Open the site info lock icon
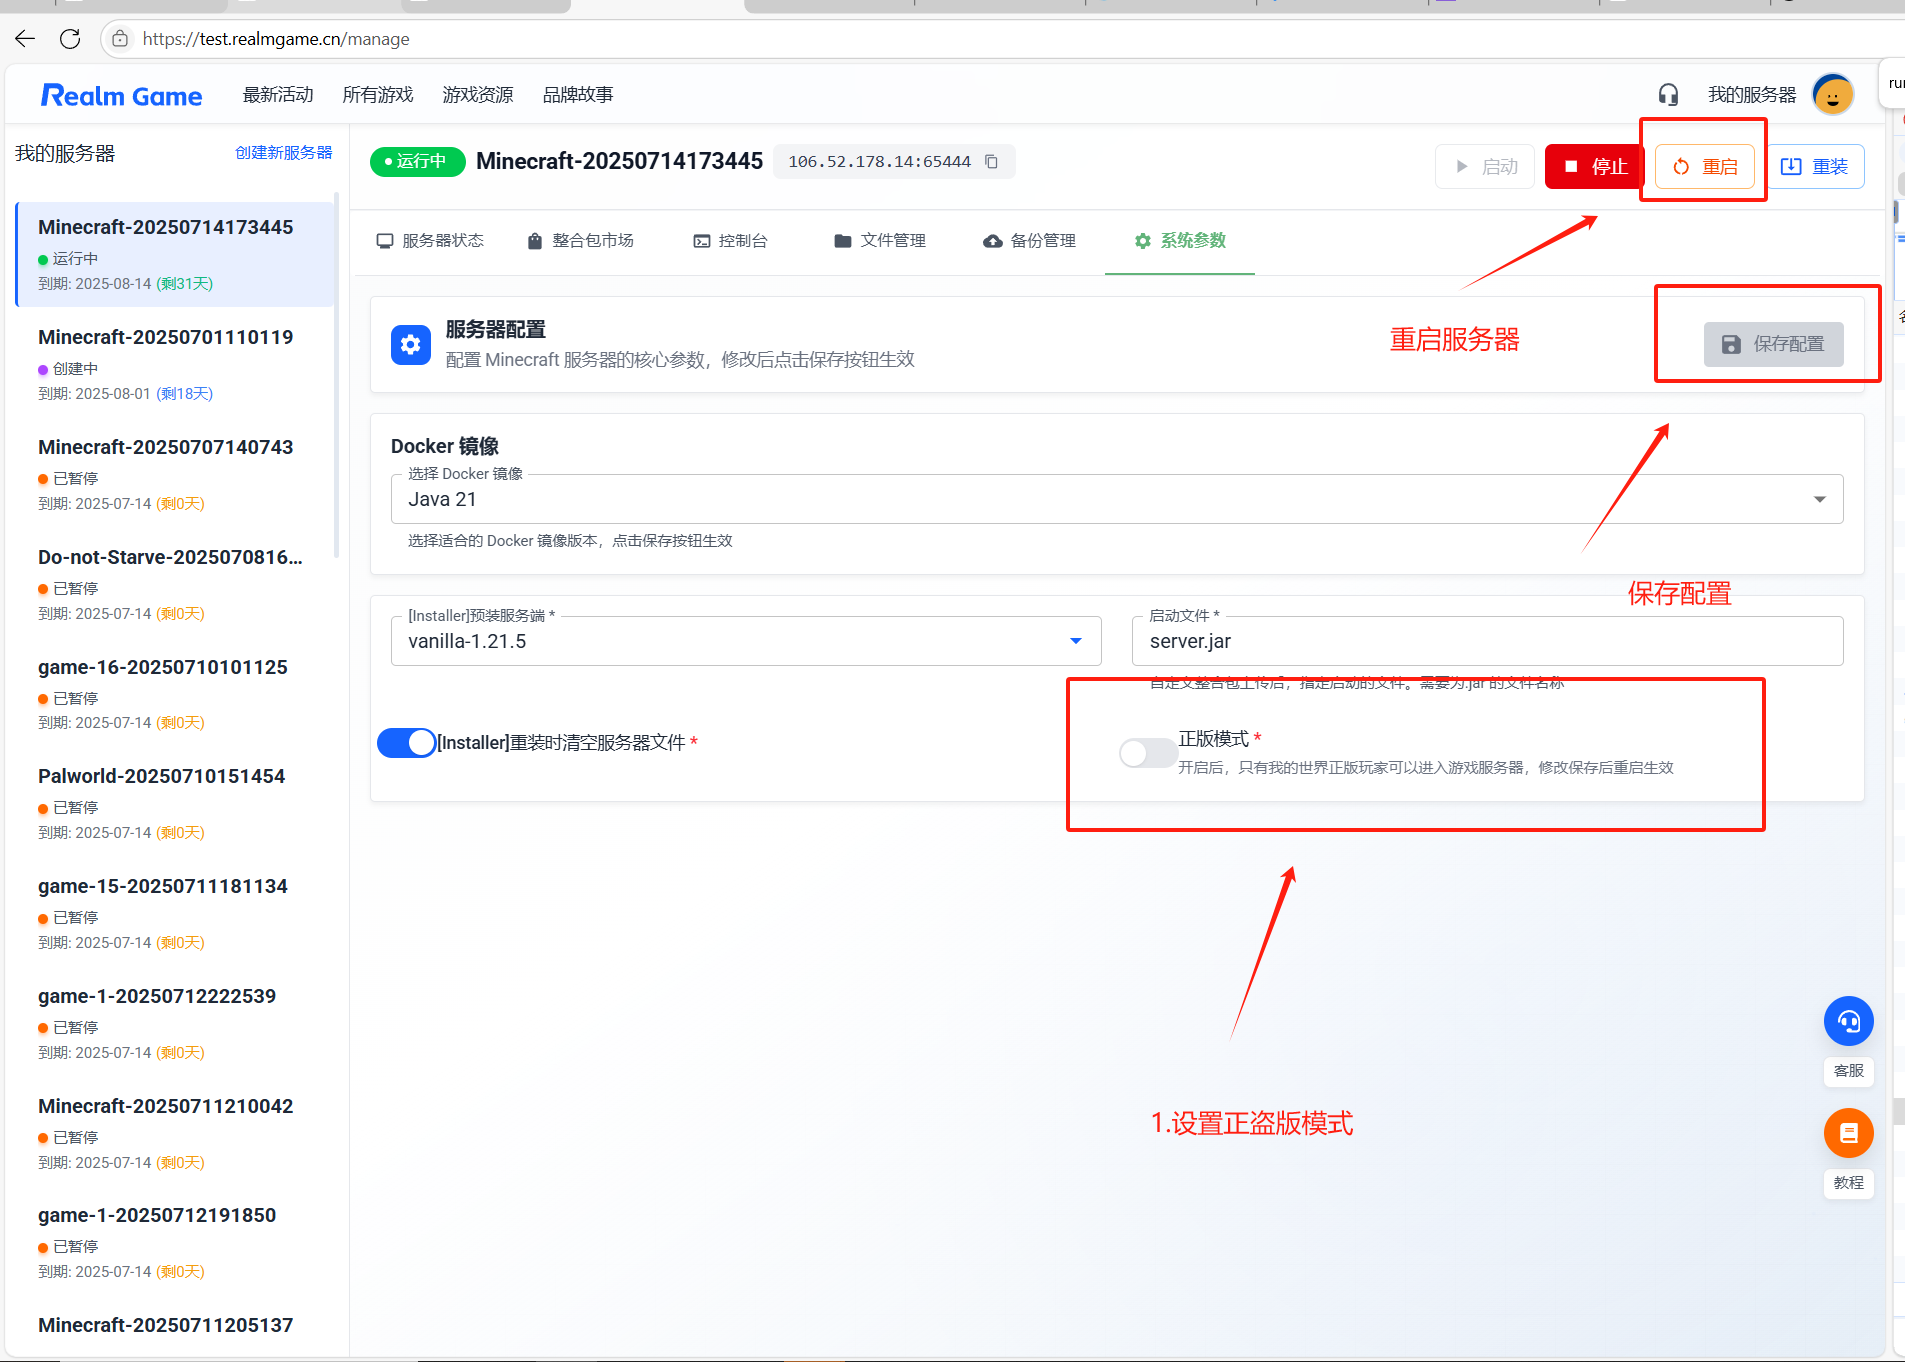The image size is (1905, 1362). pos(120,39)
